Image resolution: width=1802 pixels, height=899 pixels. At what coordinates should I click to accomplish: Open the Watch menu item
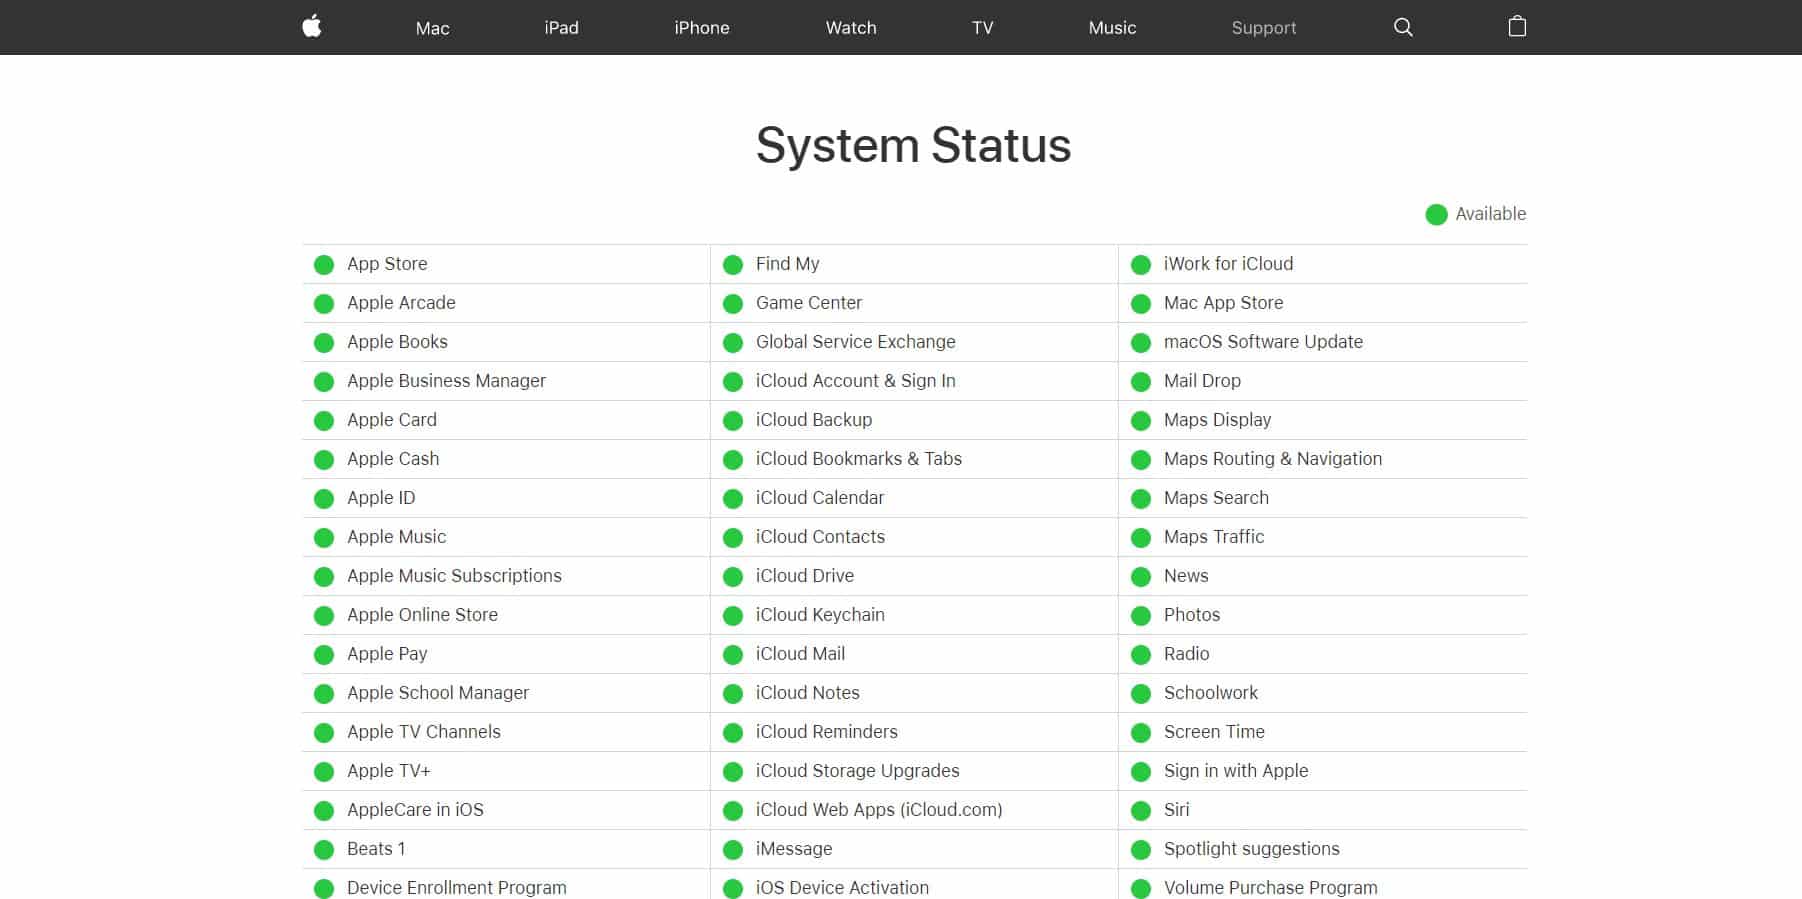[851, 28]
